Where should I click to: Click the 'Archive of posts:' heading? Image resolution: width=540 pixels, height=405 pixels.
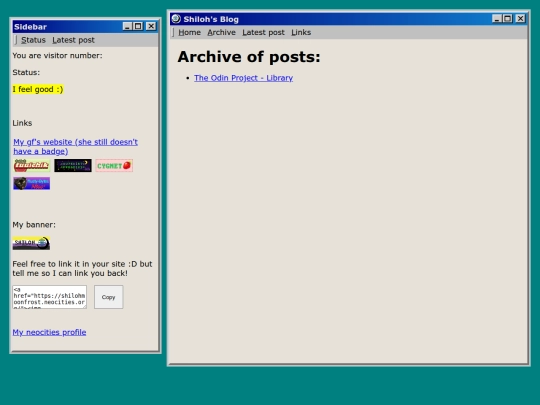pyautogui.click(x=249, y=57)
